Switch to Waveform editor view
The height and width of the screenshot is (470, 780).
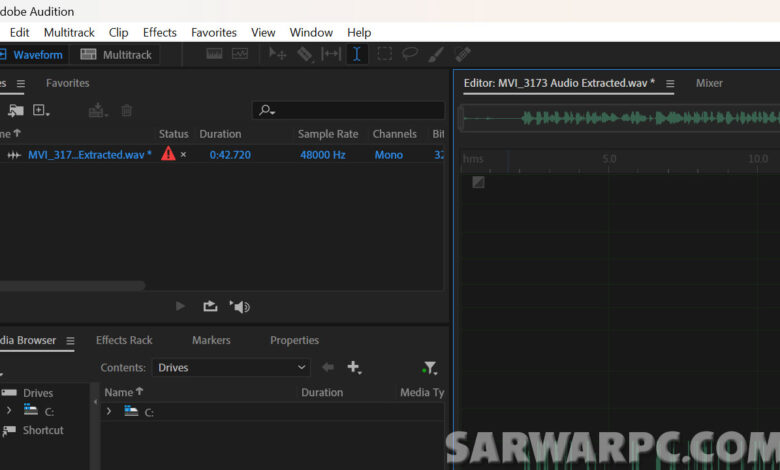(31, 55)
